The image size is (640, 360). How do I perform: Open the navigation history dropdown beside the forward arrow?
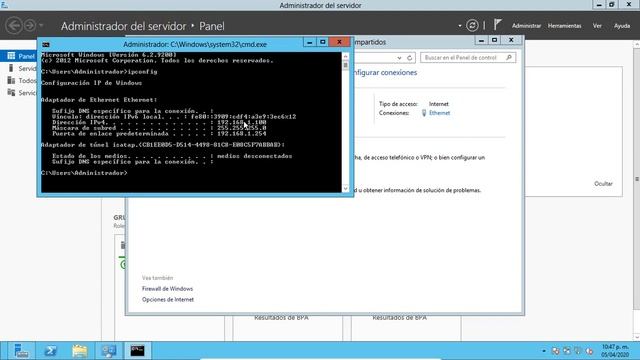pyautogui.click(x=41, y=26)
